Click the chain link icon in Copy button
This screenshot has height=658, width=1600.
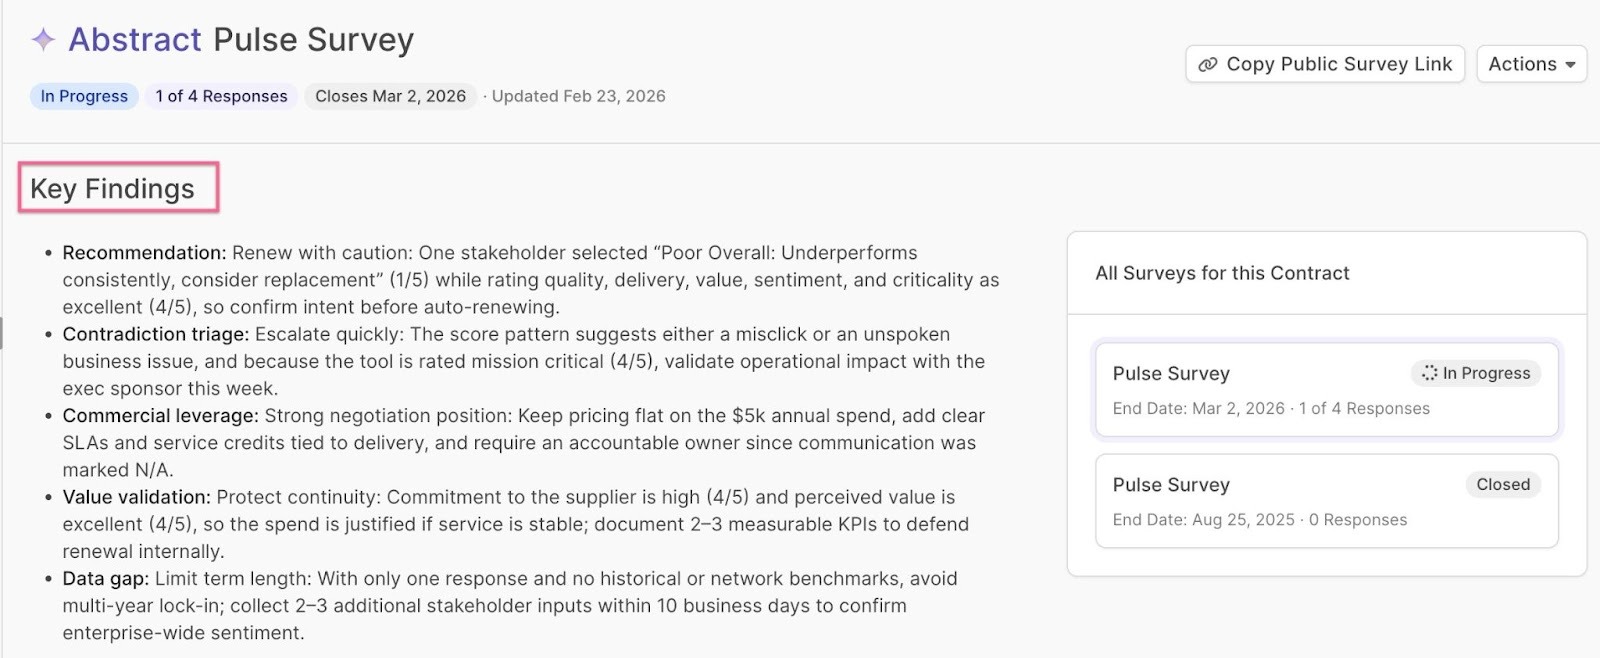1208,64
